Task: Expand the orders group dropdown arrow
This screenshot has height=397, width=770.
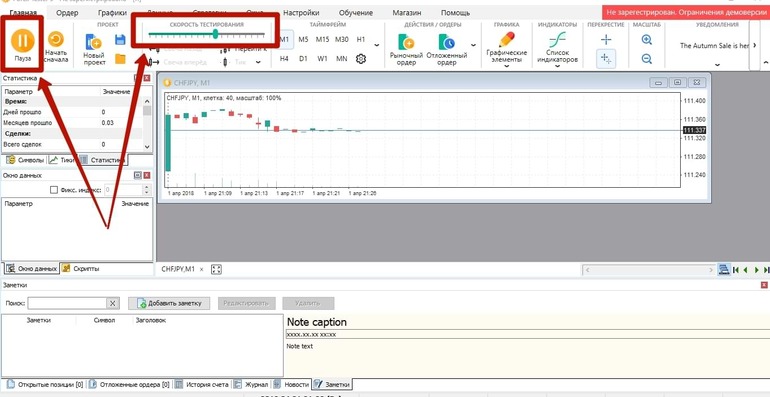Action: click(x=473, y=45)
